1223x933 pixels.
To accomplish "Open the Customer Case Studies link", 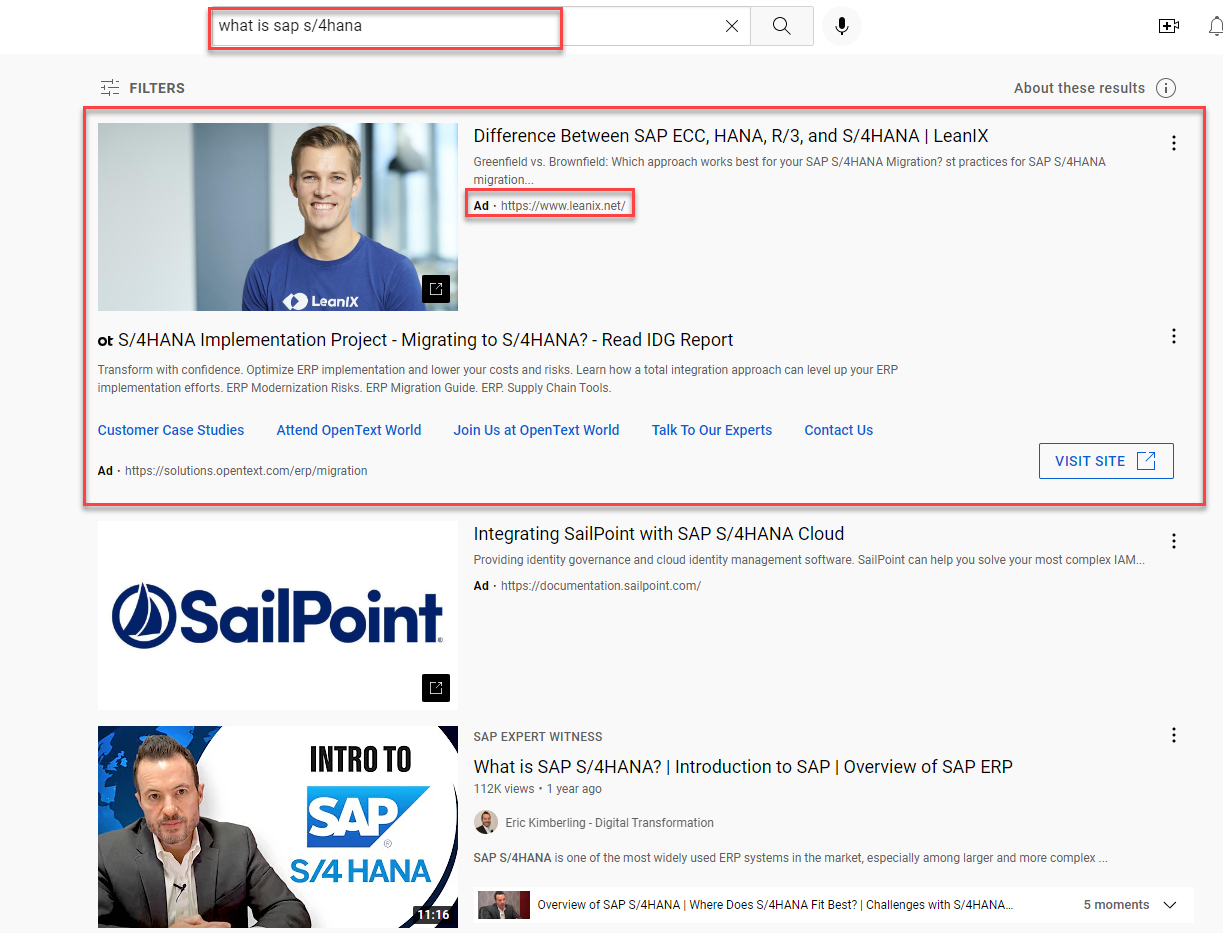I will [x=170, y=430].
